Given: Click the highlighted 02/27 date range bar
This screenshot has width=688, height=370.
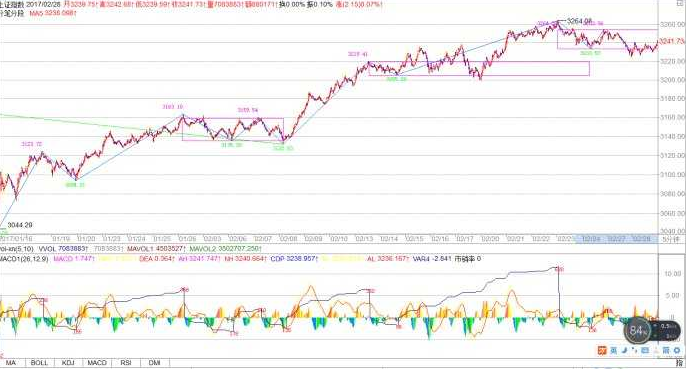Looking at the screenshot, I should point(616,239).
